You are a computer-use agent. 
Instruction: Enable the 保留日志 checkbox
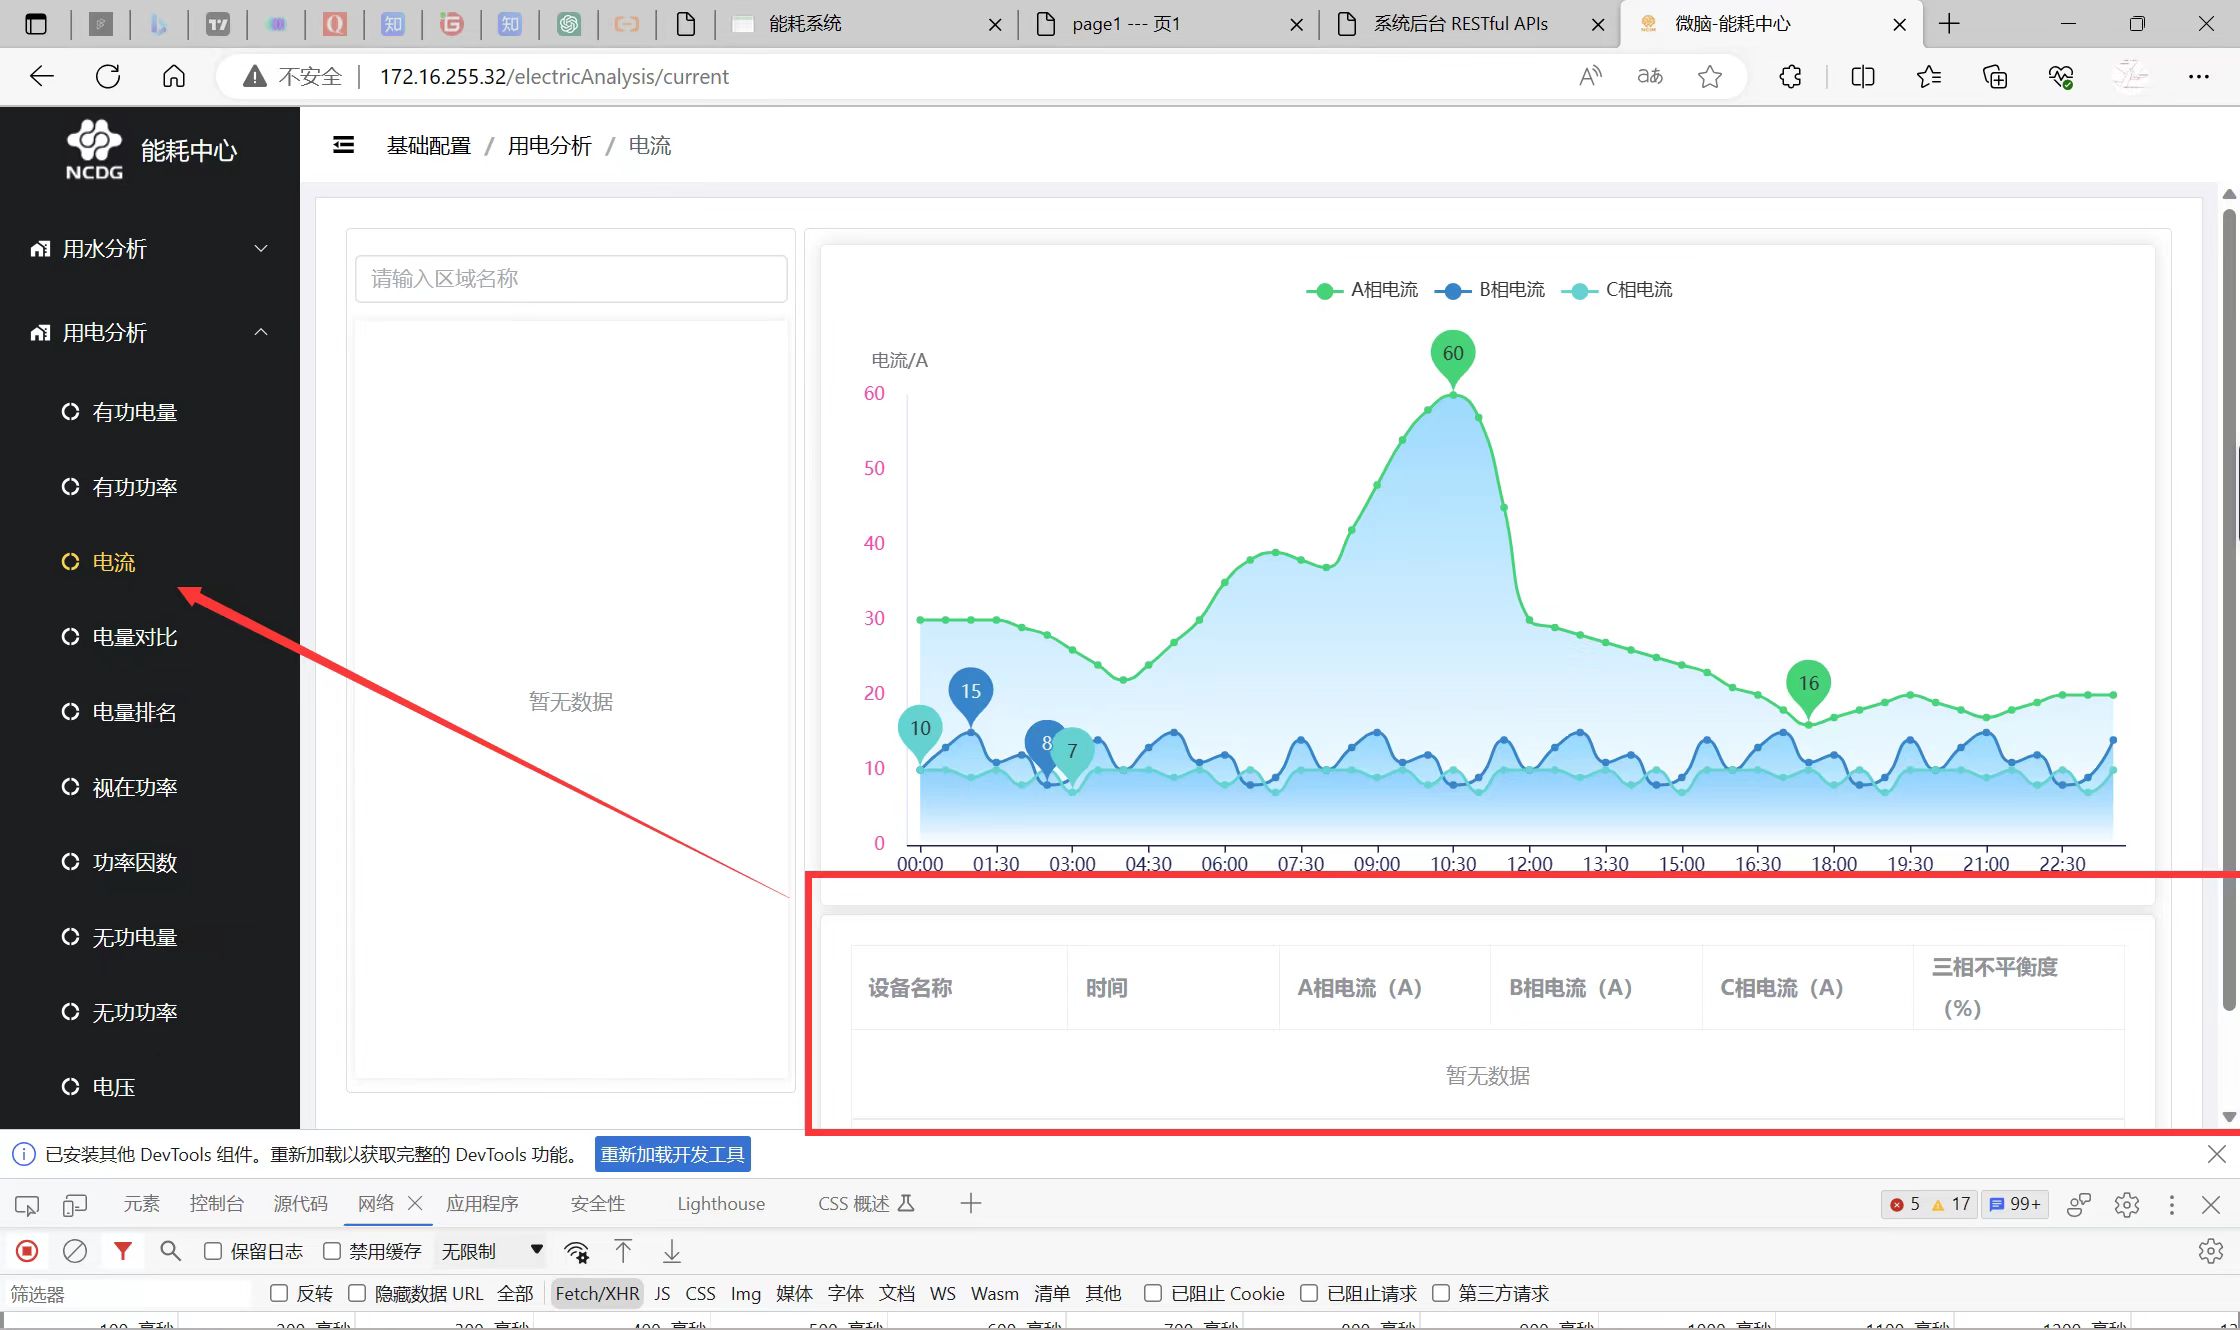(x=213, y=1251)
